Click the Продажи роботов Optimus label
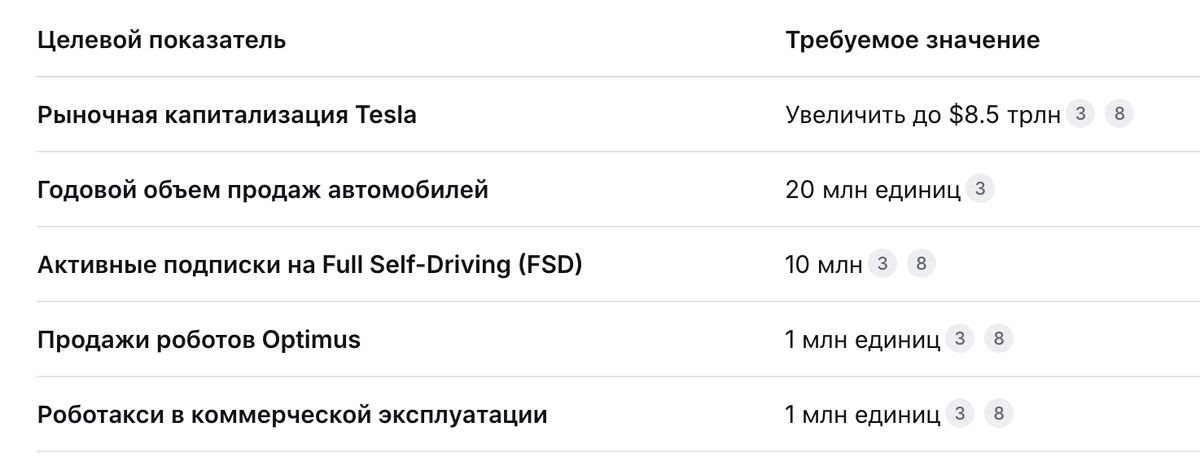The height and width of the screenshot is (471, 1200). (199, 340)
